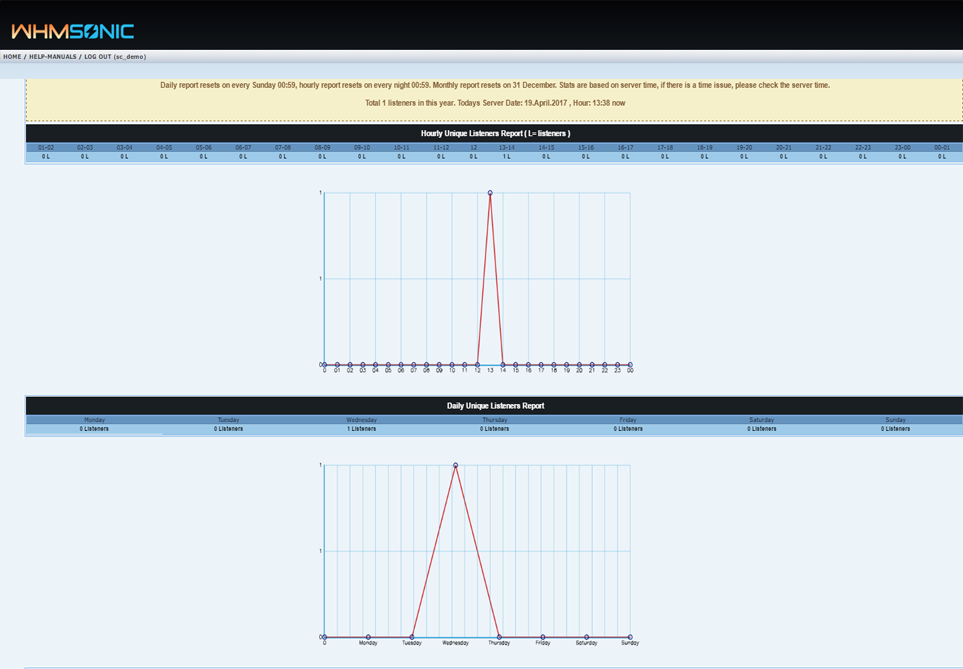The height and width of the screenshot is (669, 963).
Task: Click the Sunday data point in daily chart
Action: [x=630, y=637]
